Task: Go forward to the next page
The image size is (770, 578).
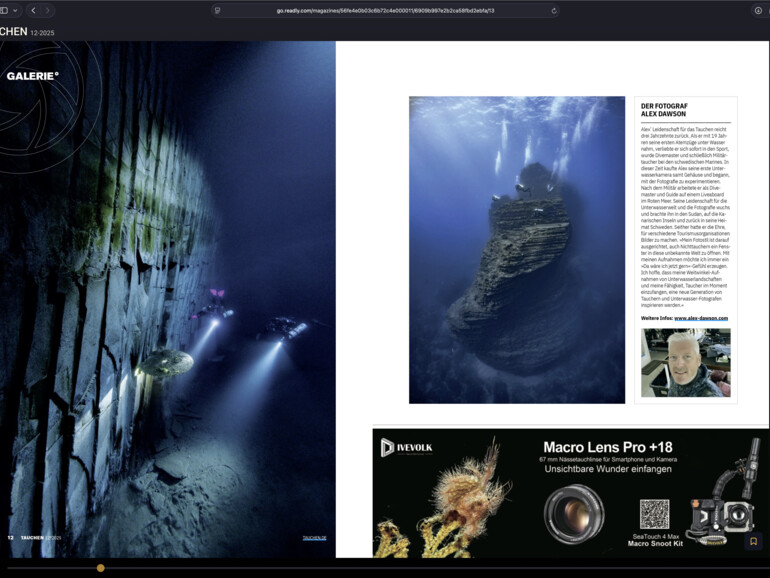Action: coord(47,10)
